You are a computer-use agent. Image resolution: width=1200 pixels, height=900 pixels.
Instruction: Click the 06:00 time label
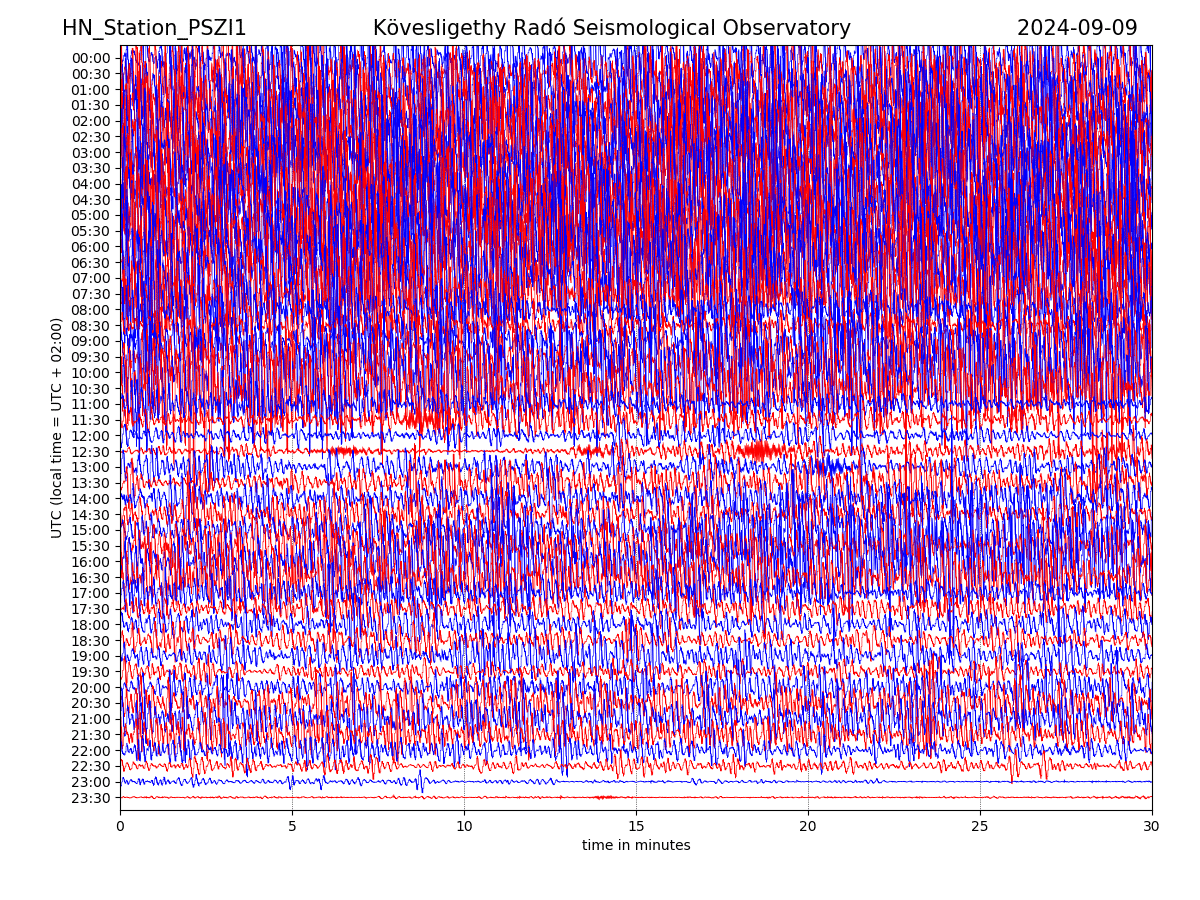91,247
